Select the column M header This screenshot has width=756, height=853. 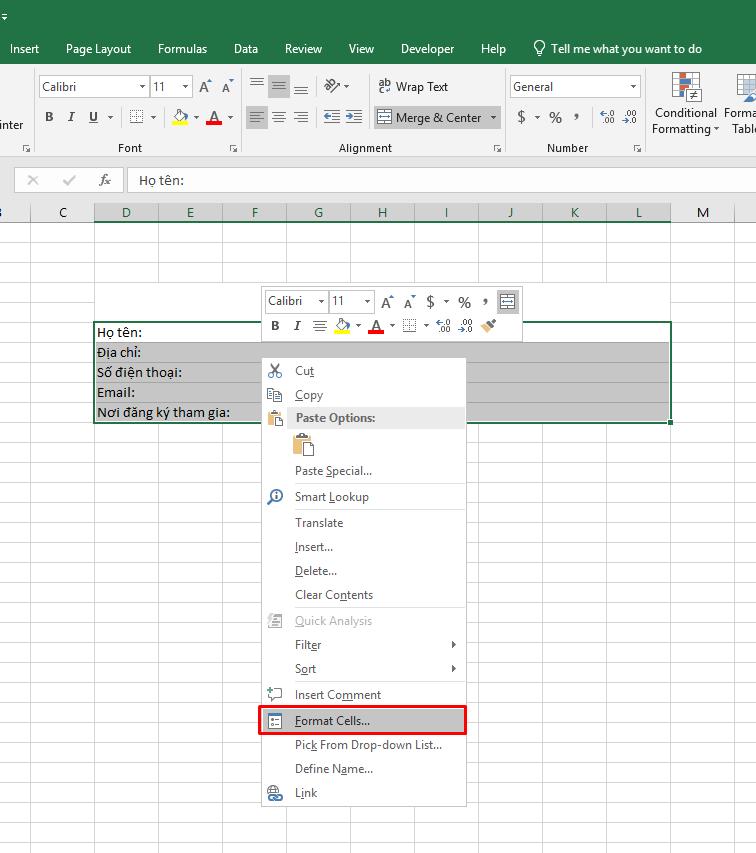coord(703,213)
